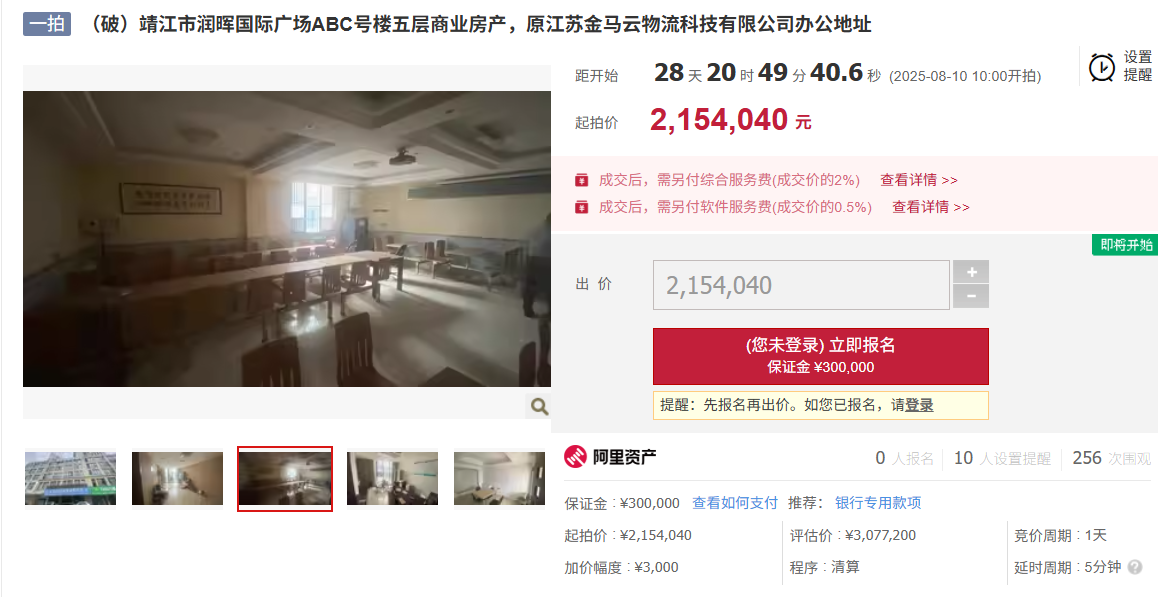Viewport: 1158px width, 597px height.
Task: Select the second hallway thumbnail
Action: [x=177, y=479]
